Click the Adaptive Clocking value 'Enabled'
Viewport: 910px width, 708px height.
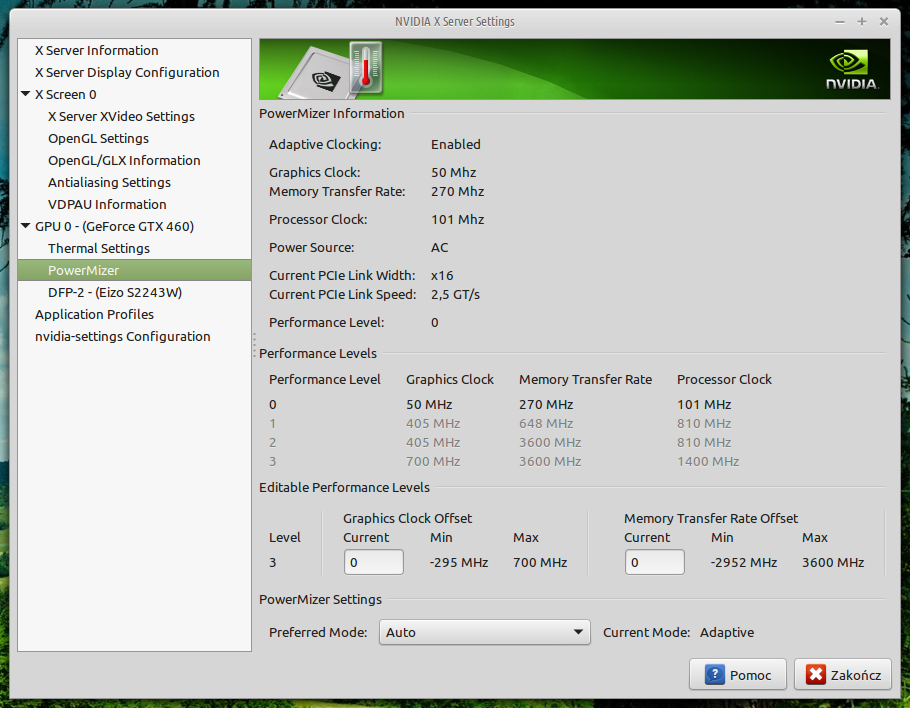(456, 145)
